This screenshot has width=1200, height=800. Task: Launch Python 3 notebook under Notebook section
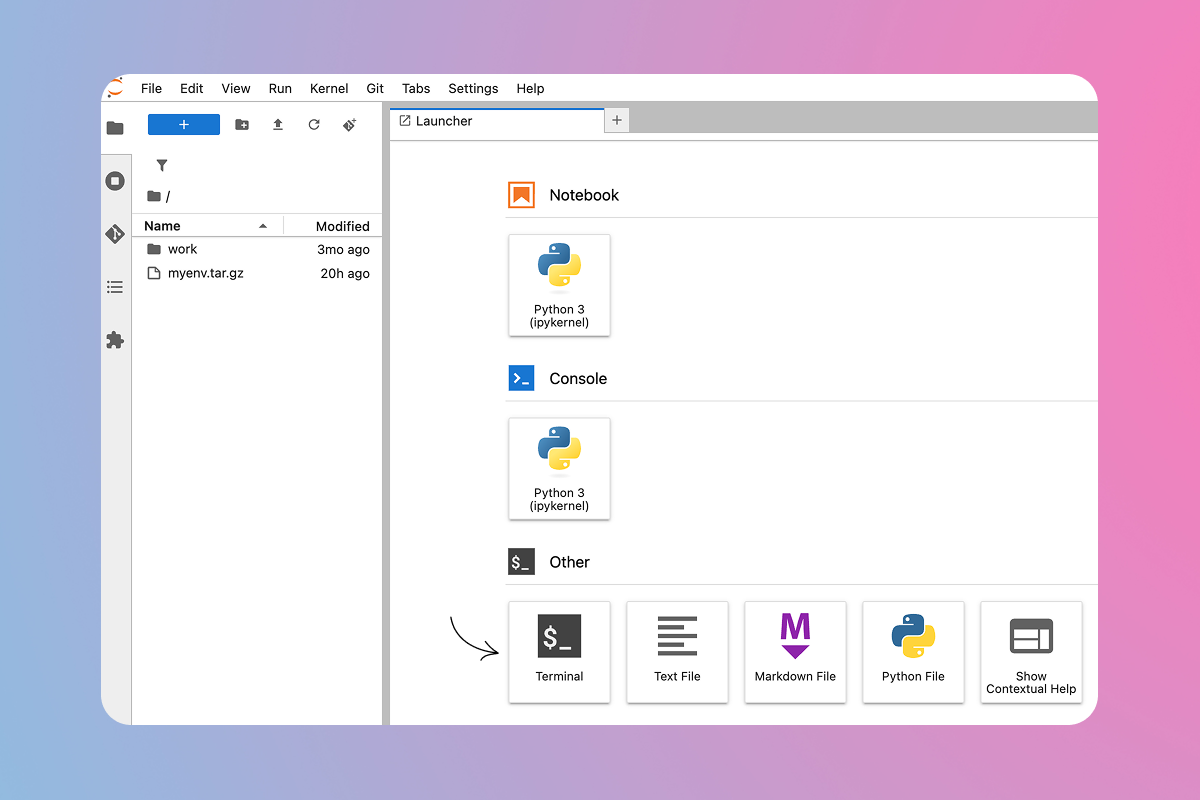pos(559,285)
